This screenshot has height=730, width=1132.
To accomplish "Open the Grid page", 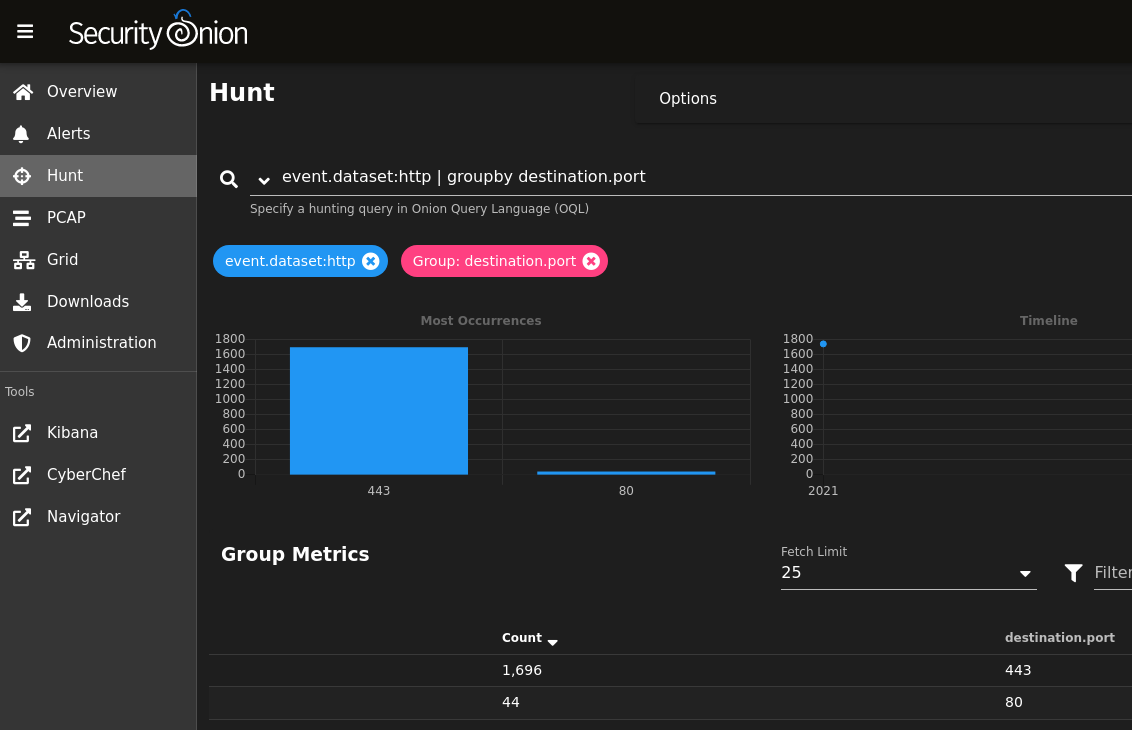I will (x=98, y=259).
